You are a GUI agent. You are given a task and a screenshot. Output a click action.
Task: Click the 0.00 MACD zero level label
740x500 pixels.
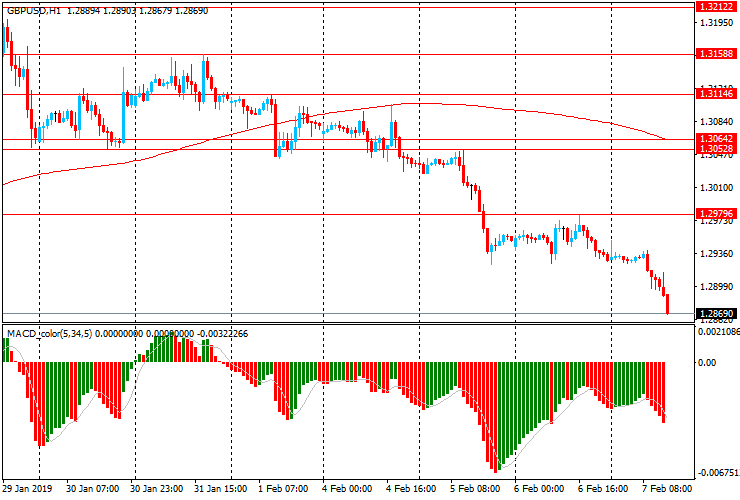(x=707, y=363)
